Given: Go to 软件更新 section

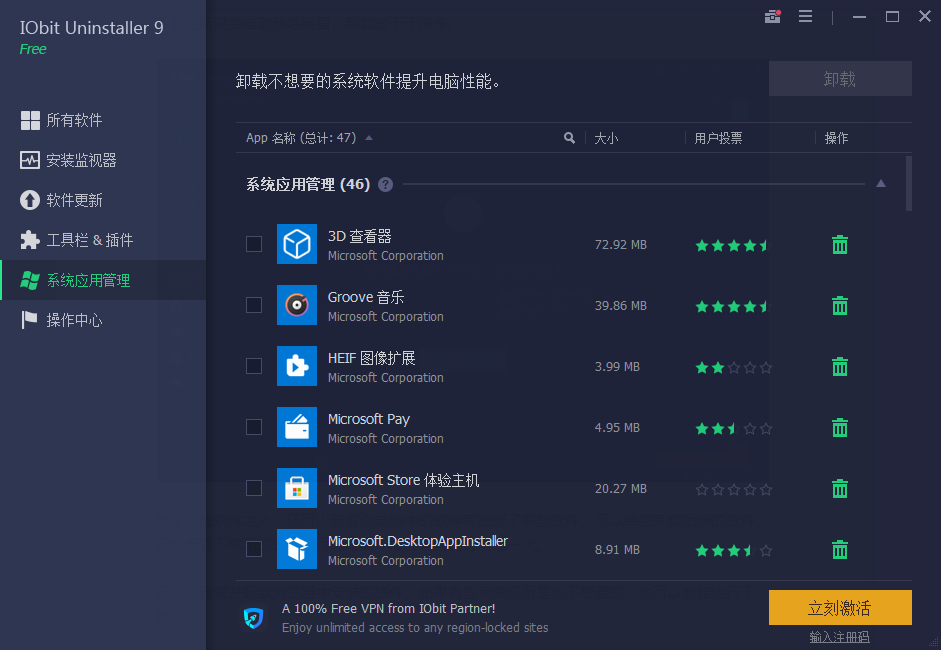Looking at the screenshot, I should point(103,200).
